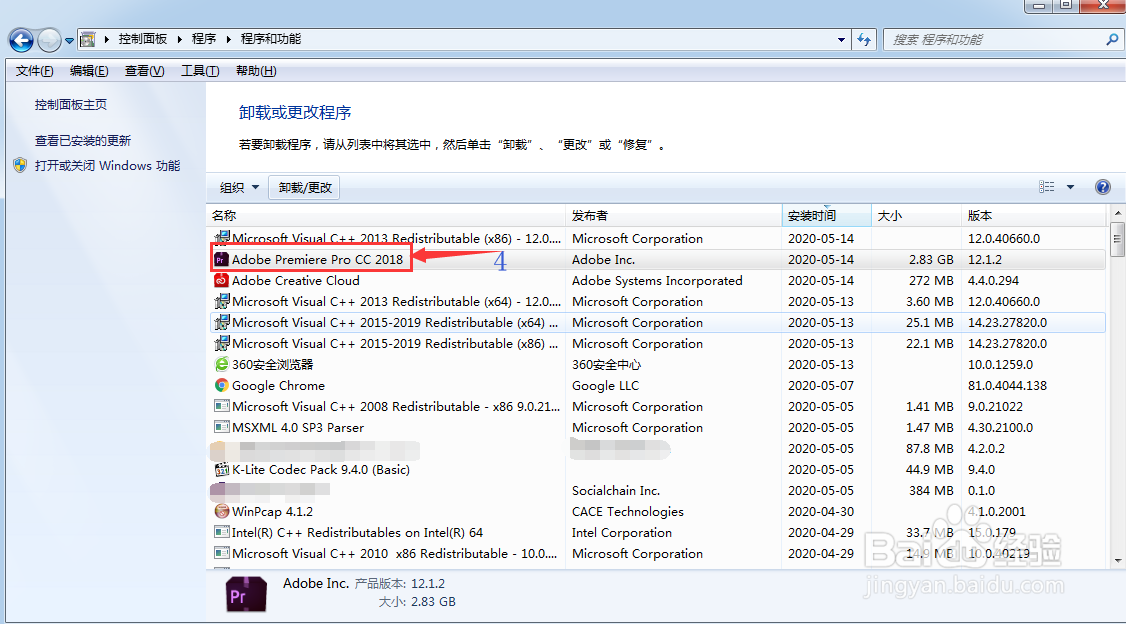The height and width of the screenshot is (624, 1126).
Task: Click the Premiere Pro icon in list
Action: (221, 259)
